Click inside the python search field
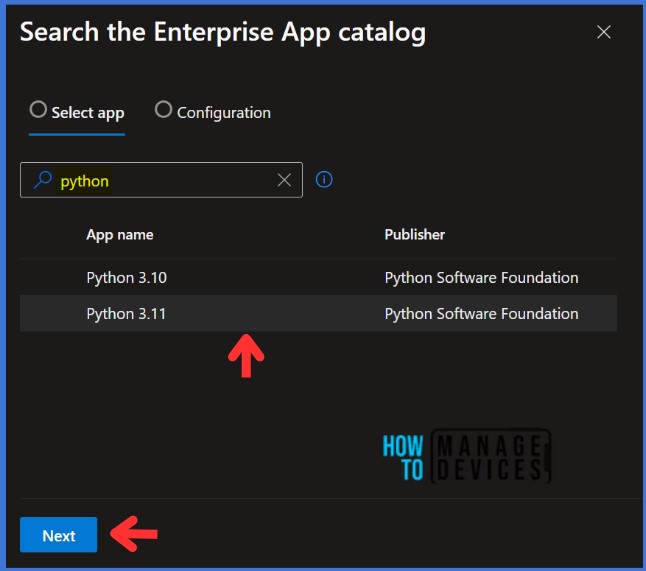The height and width of the screenshot is (571, 646). coord(162,180)
